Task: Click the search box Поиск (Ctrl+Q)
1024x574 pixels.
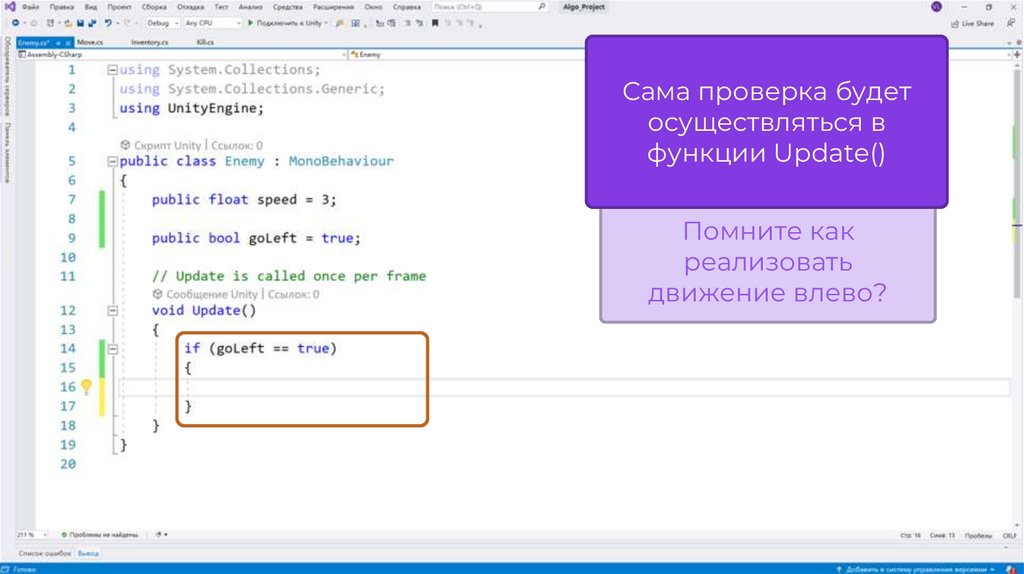Action: click(x=489, y=7)
